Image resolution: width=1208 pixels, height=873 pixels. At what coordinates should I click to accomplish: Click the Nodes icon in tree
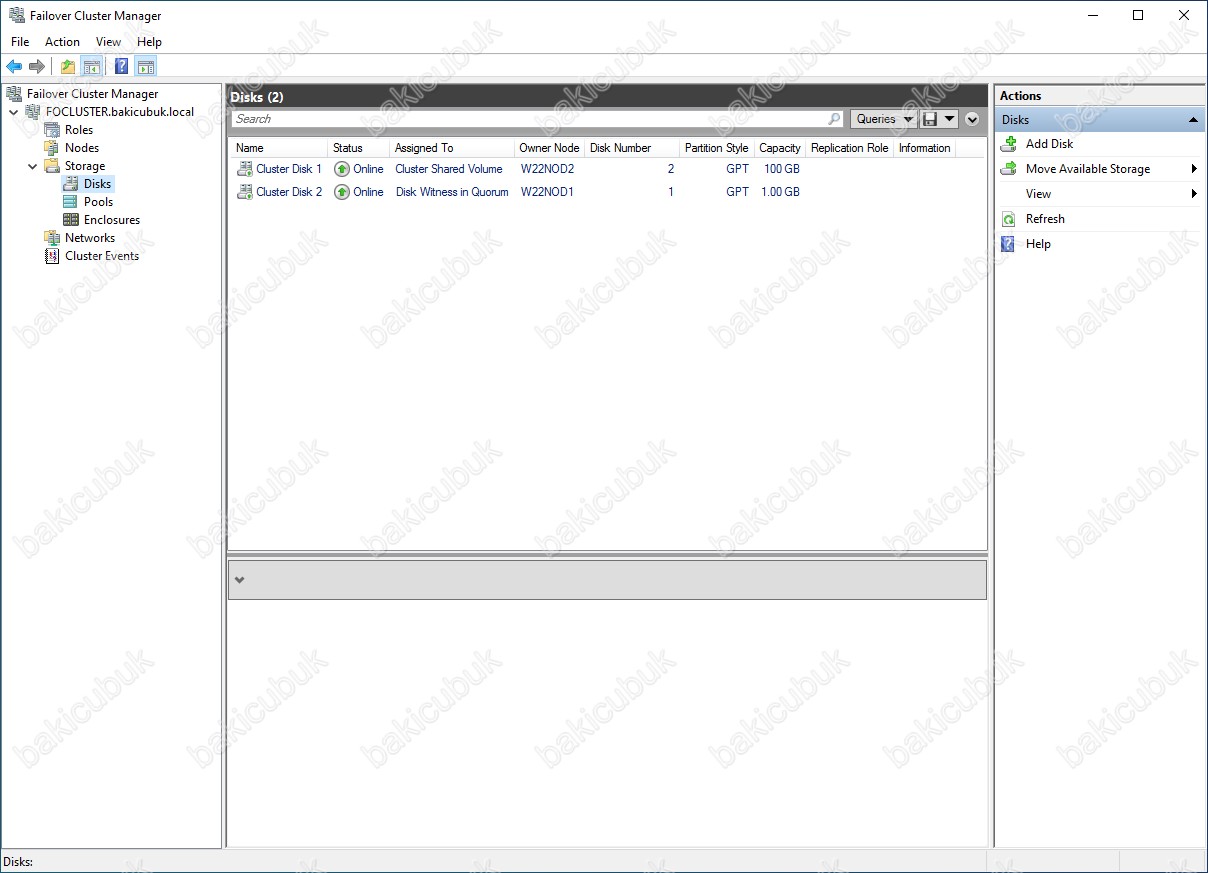click(x=52, y=148)
